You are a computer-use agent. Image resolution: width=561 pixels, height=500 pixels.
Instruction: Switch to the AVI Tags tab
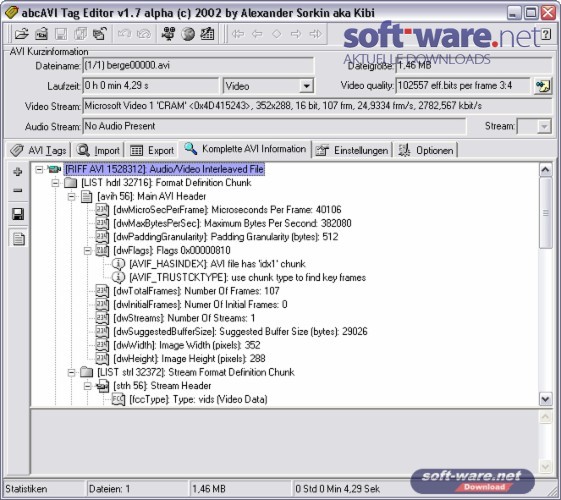pos(38,150)
